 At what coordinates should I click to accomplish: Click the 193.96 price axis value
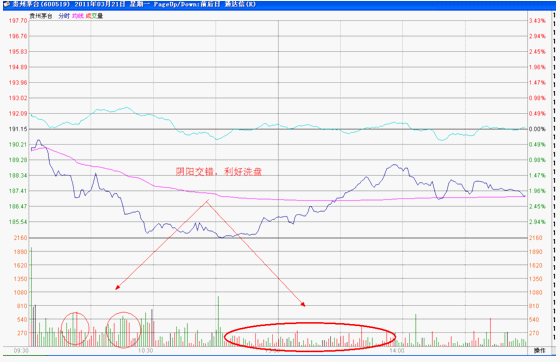coord(18,83)
